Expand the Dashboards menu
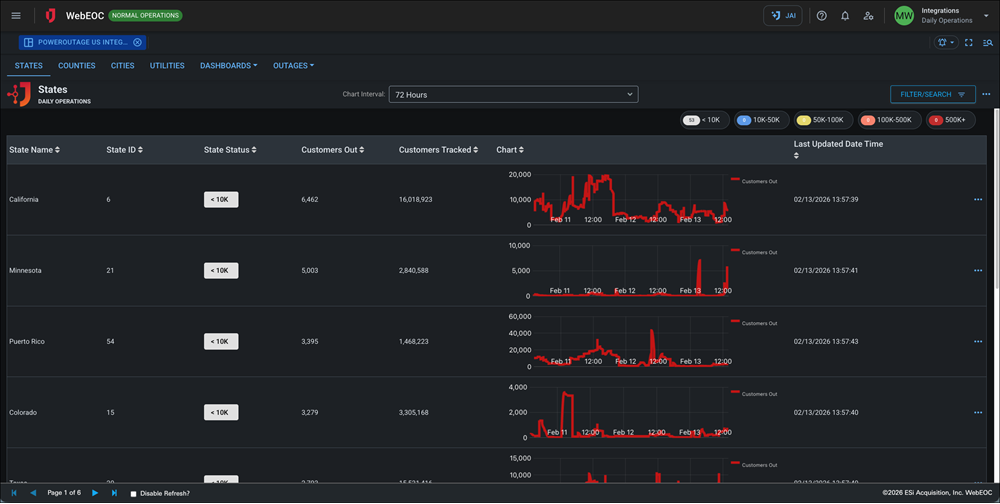The height and width of the screenshot is (504, 1000). [x=228, y=66]
